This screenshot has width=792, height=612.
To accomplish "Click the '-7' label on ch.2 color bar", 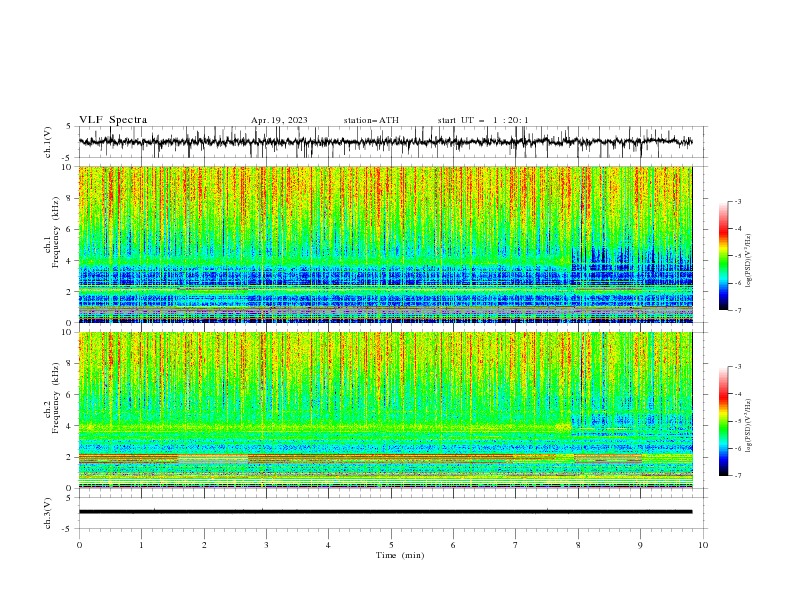I will [x=737, y=476].
